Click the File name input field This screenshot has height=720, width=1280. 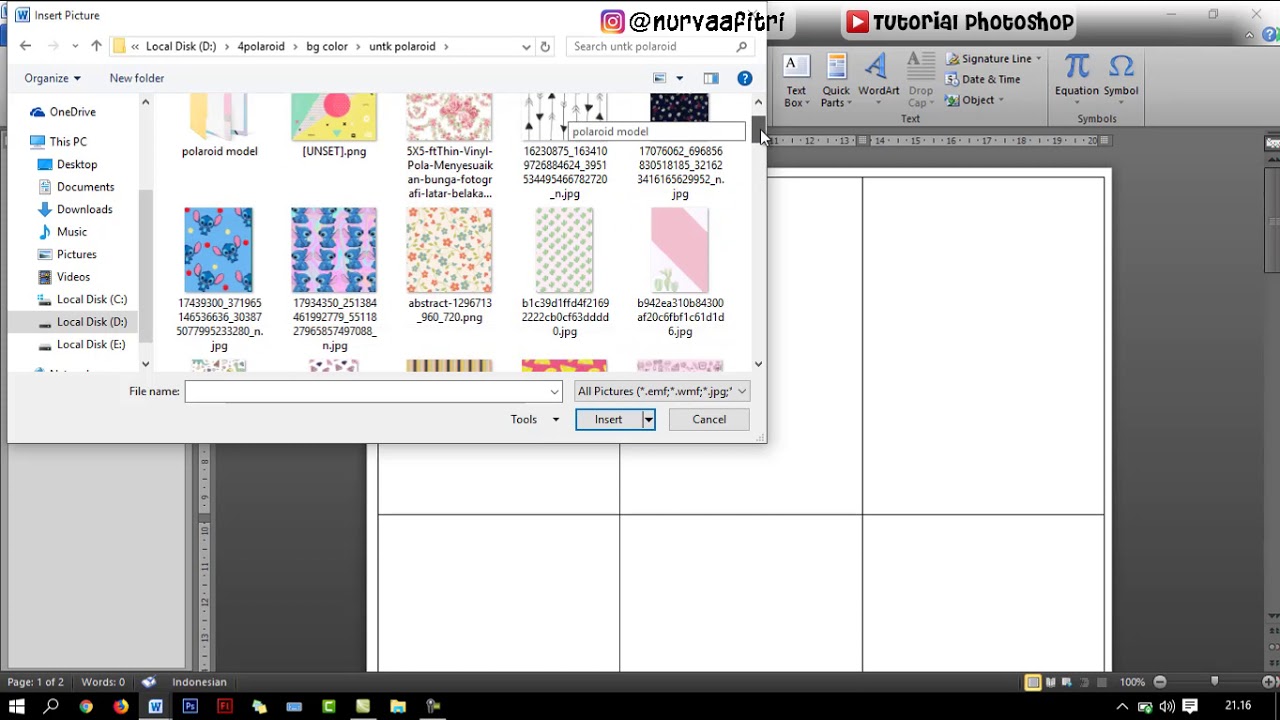(365, 391)
